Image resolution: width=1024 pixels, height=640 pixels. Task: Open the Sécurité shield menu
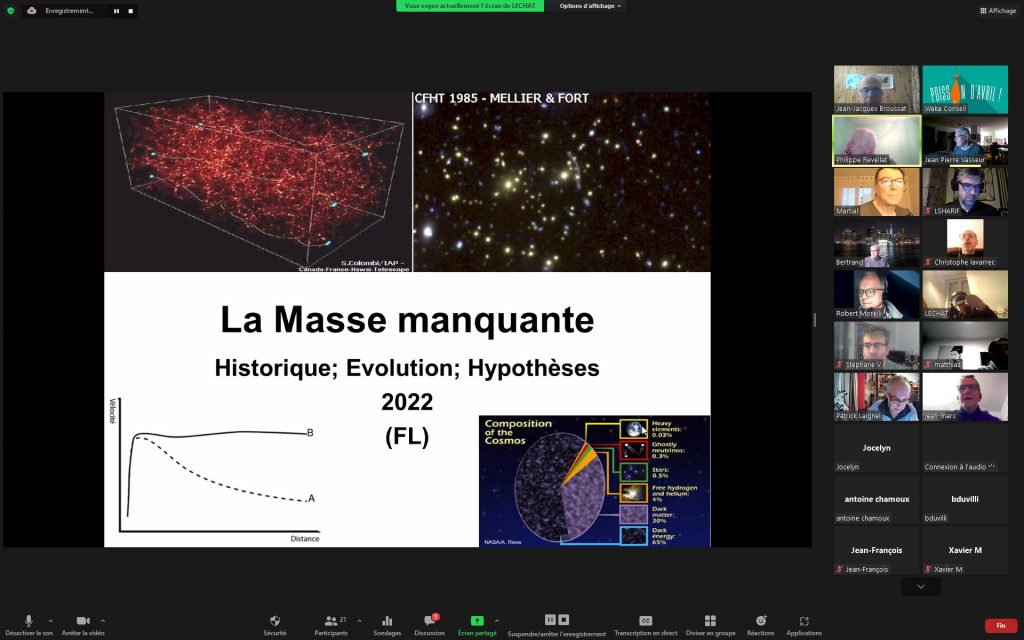coord(275,624)
